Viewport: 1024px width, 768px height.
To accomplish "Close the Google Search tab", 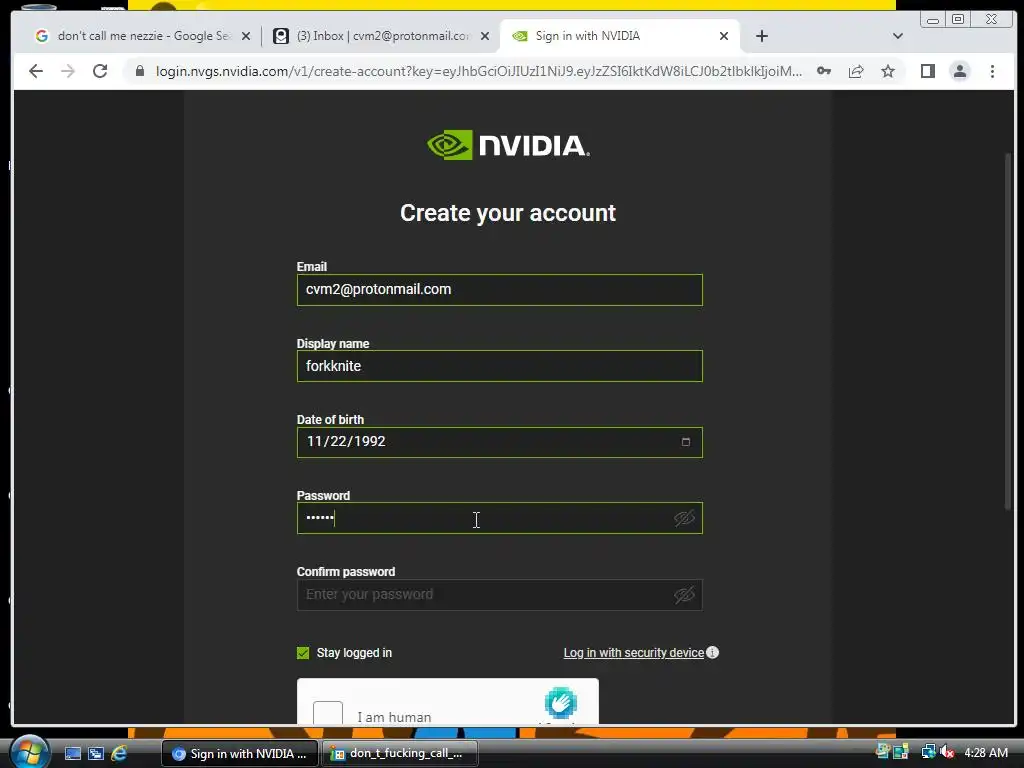I will click(246, 36).
